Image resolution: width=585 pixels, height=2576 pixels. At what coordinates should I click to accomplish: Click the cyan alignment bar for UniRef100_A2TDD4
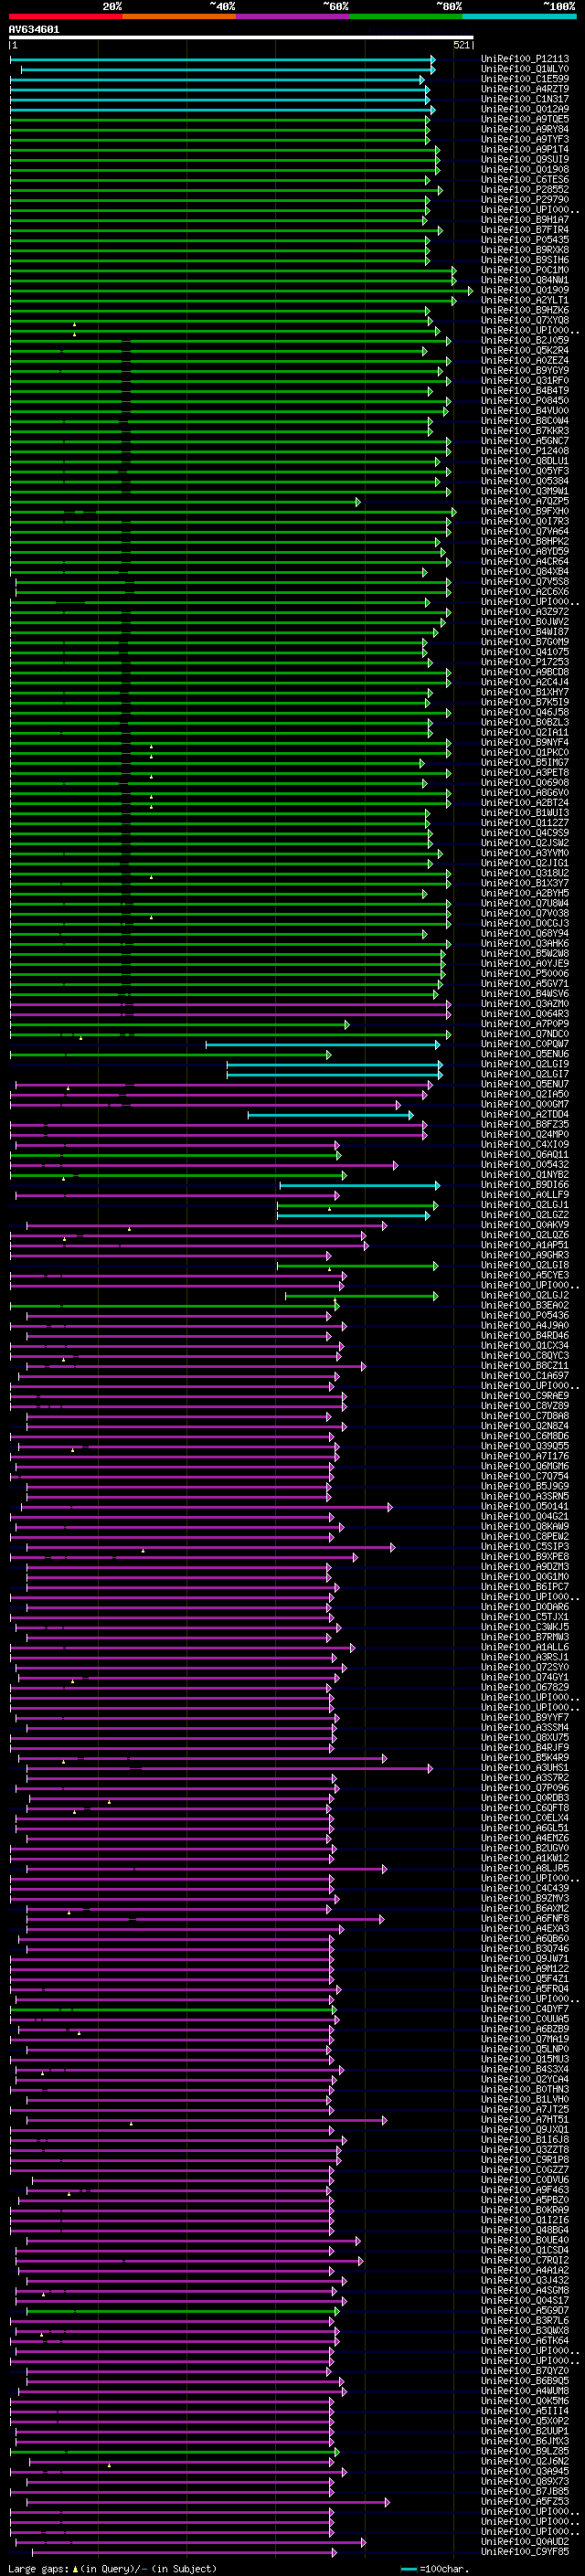pyautogui.click(x=330, y=1115)
